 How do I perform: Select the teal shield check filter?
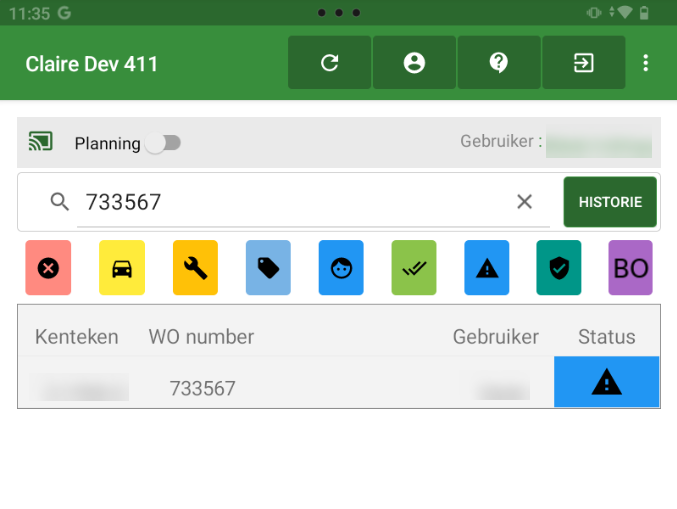[x=558, y=268]
